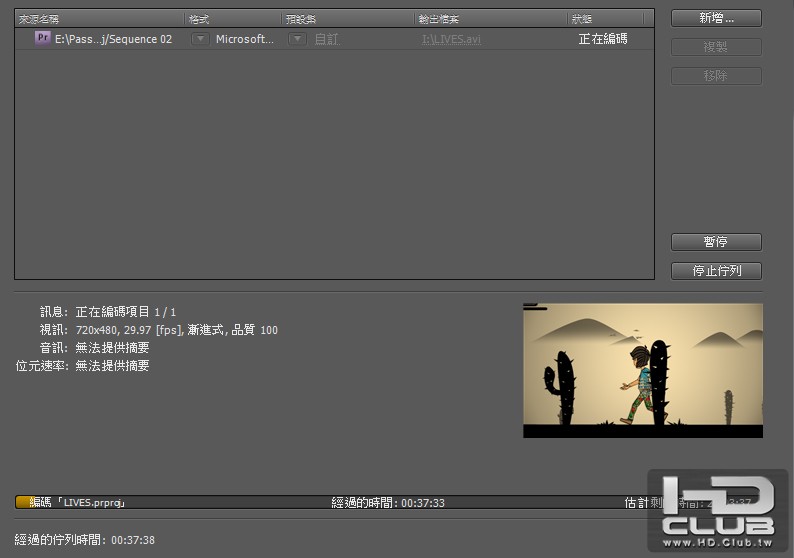Viewport: 794px width, 558px height.
Task: Click the Microsoft... format value
Action: pos(245,39)
